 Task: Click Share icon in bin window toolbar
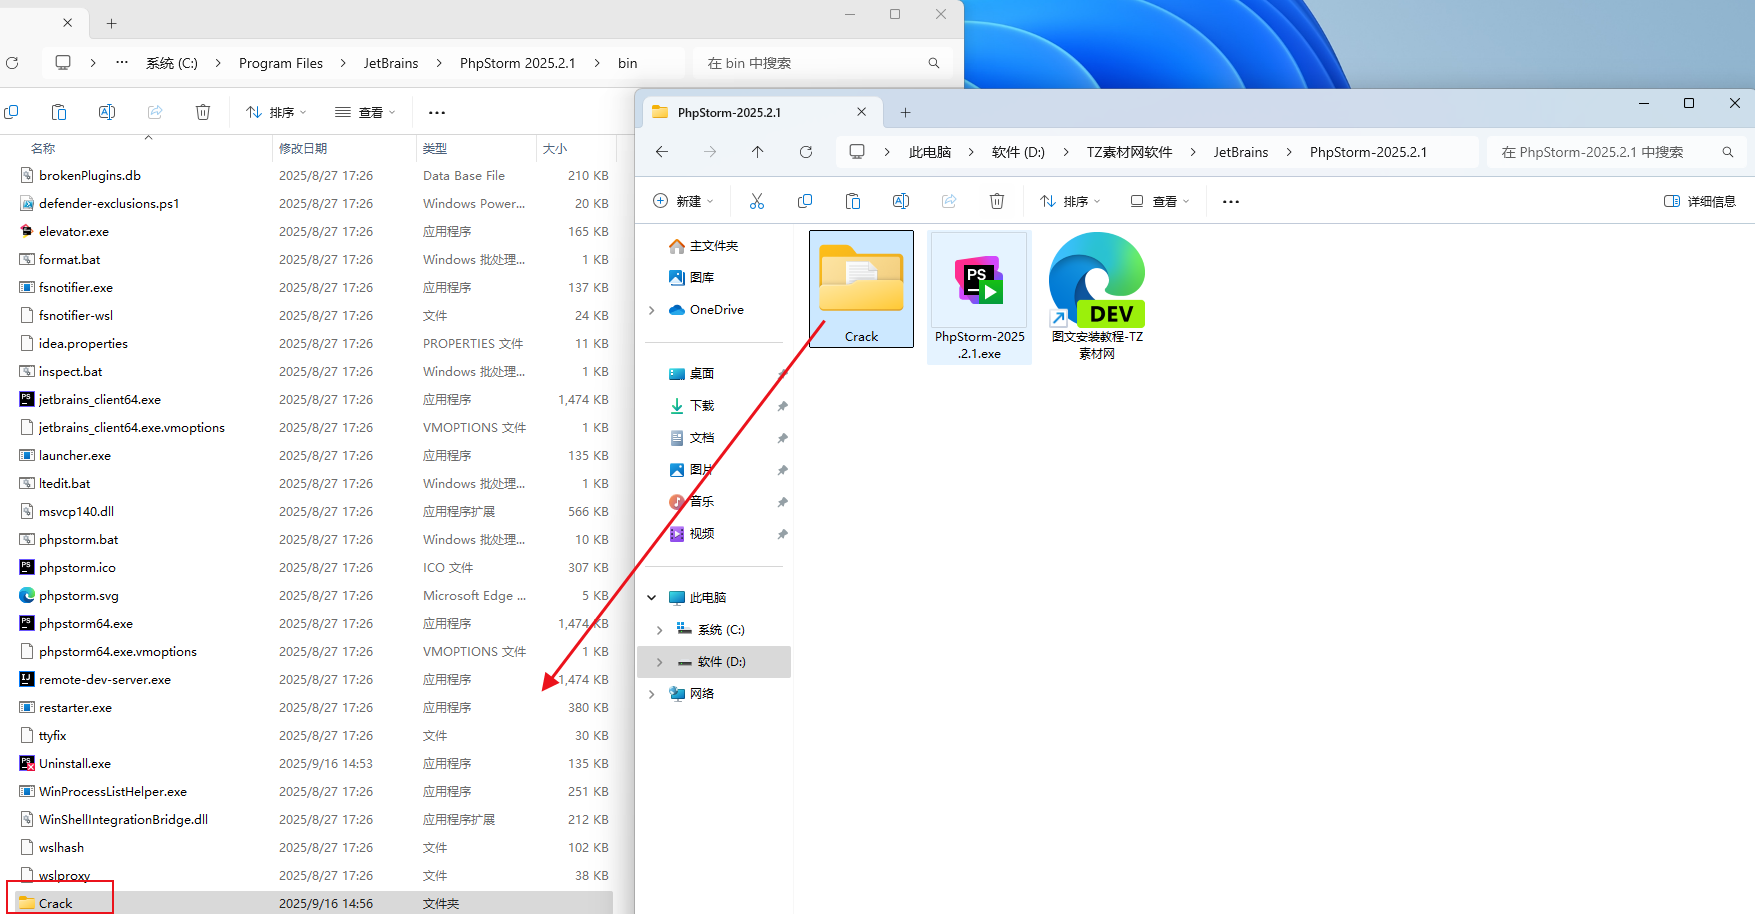point(155,112)
